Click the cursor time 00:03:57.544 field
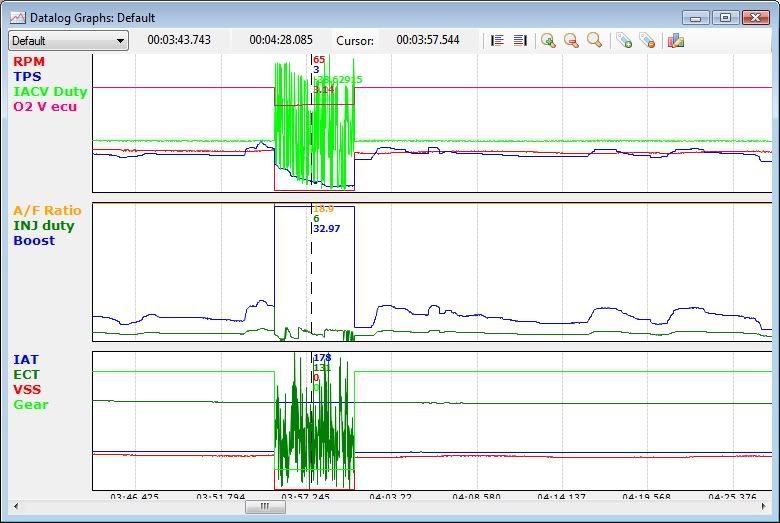780x523 pixels. 428,40
